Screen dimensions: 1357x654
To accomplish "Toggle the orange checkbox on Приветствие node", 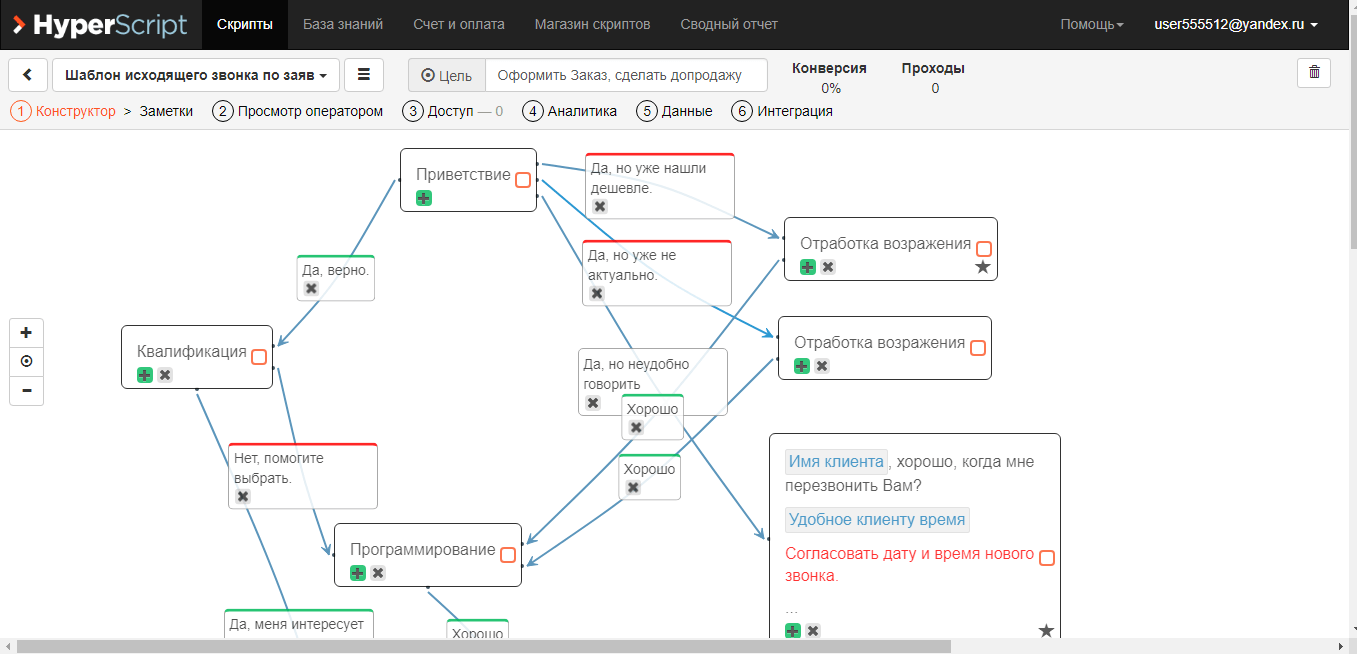I will coord(523,180).
